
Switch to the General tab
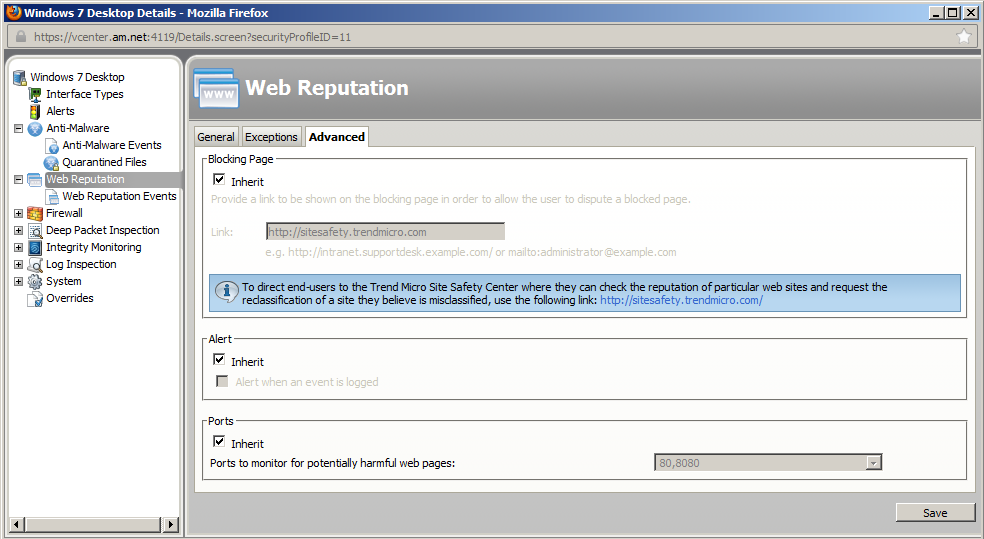coord(216,137)
